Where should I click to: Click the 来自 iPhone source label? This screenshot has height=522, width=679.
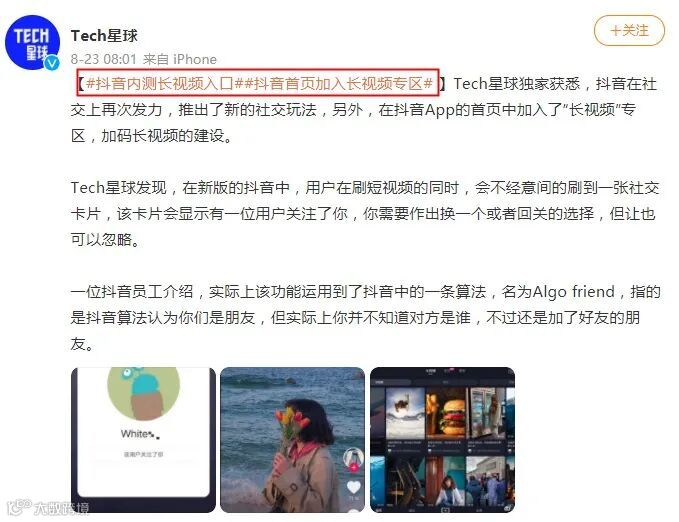coord(180,59)
